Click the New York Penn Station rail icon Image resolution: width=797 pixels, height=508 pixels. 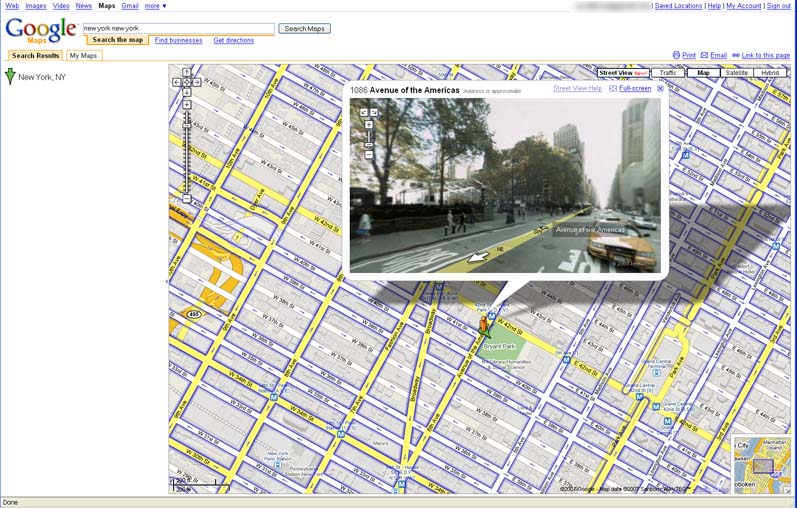tap(278, 464)
